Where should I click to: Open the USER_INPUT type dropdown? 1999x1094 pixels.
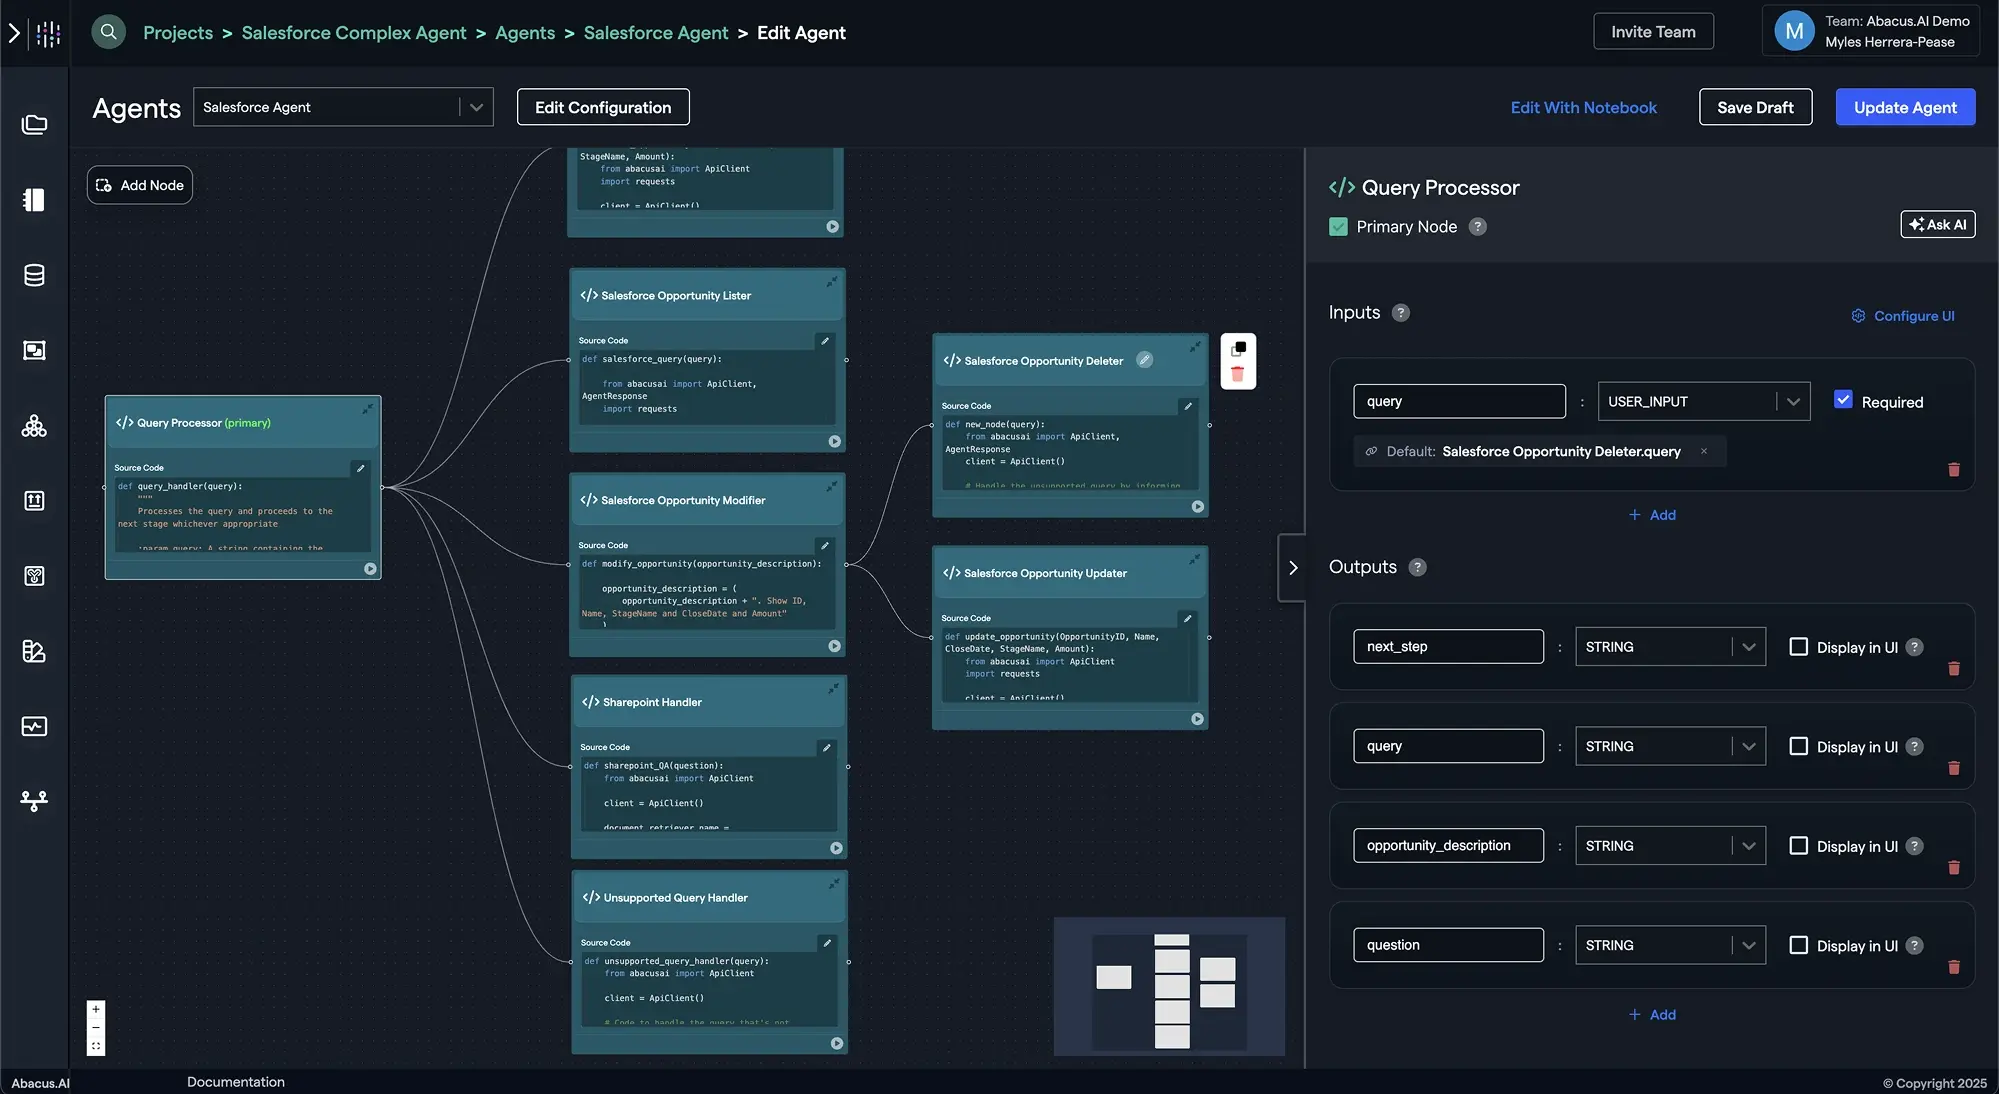1703,401
